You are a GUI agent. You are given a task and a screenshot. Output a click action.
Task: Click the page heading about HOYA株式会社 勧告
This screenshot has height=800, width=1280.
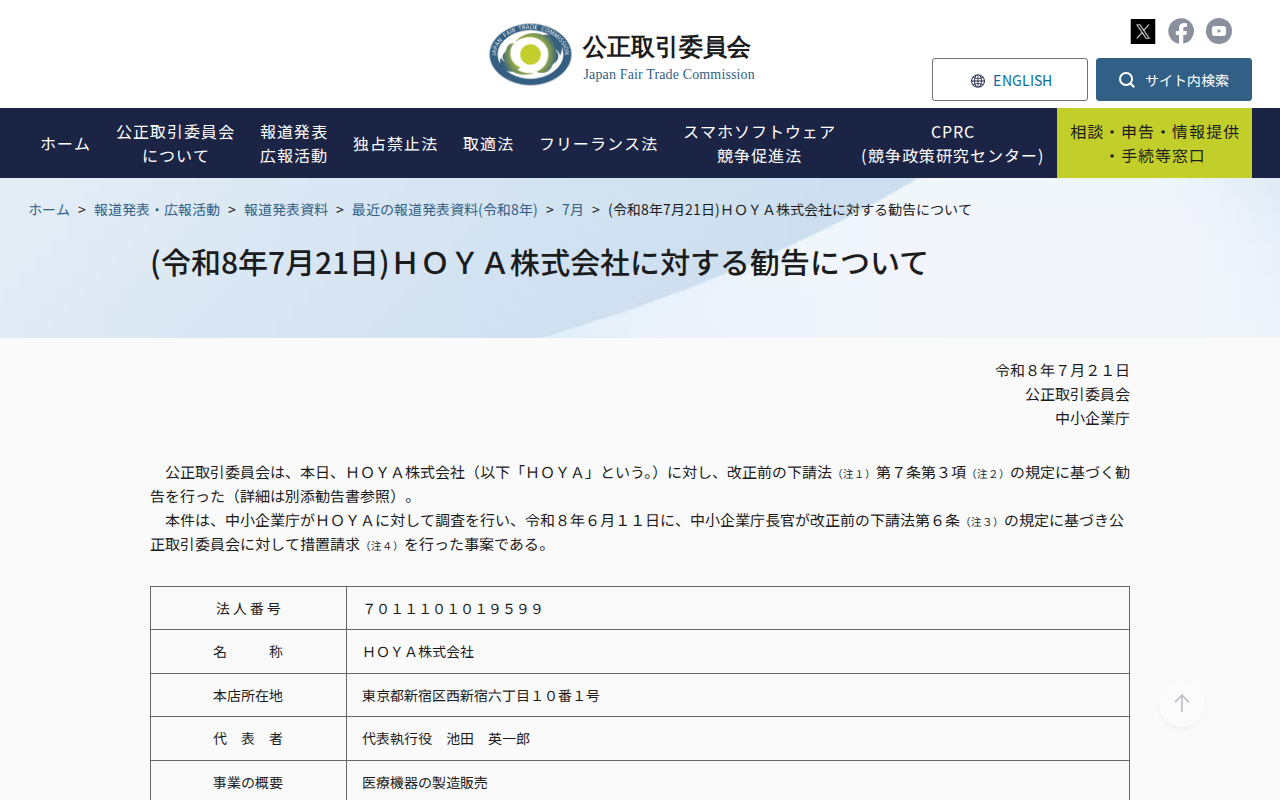tap(539, 263)
